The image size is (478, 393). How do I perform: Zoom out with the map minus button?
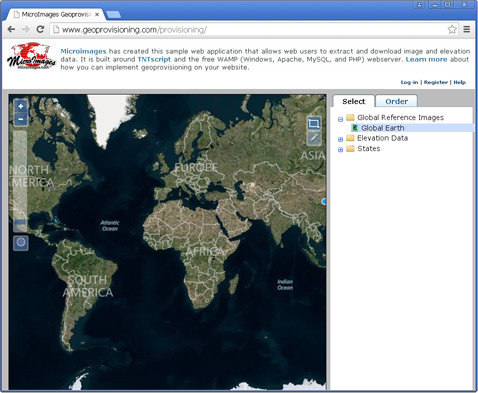pyautogui.click(x=21, y=119)
